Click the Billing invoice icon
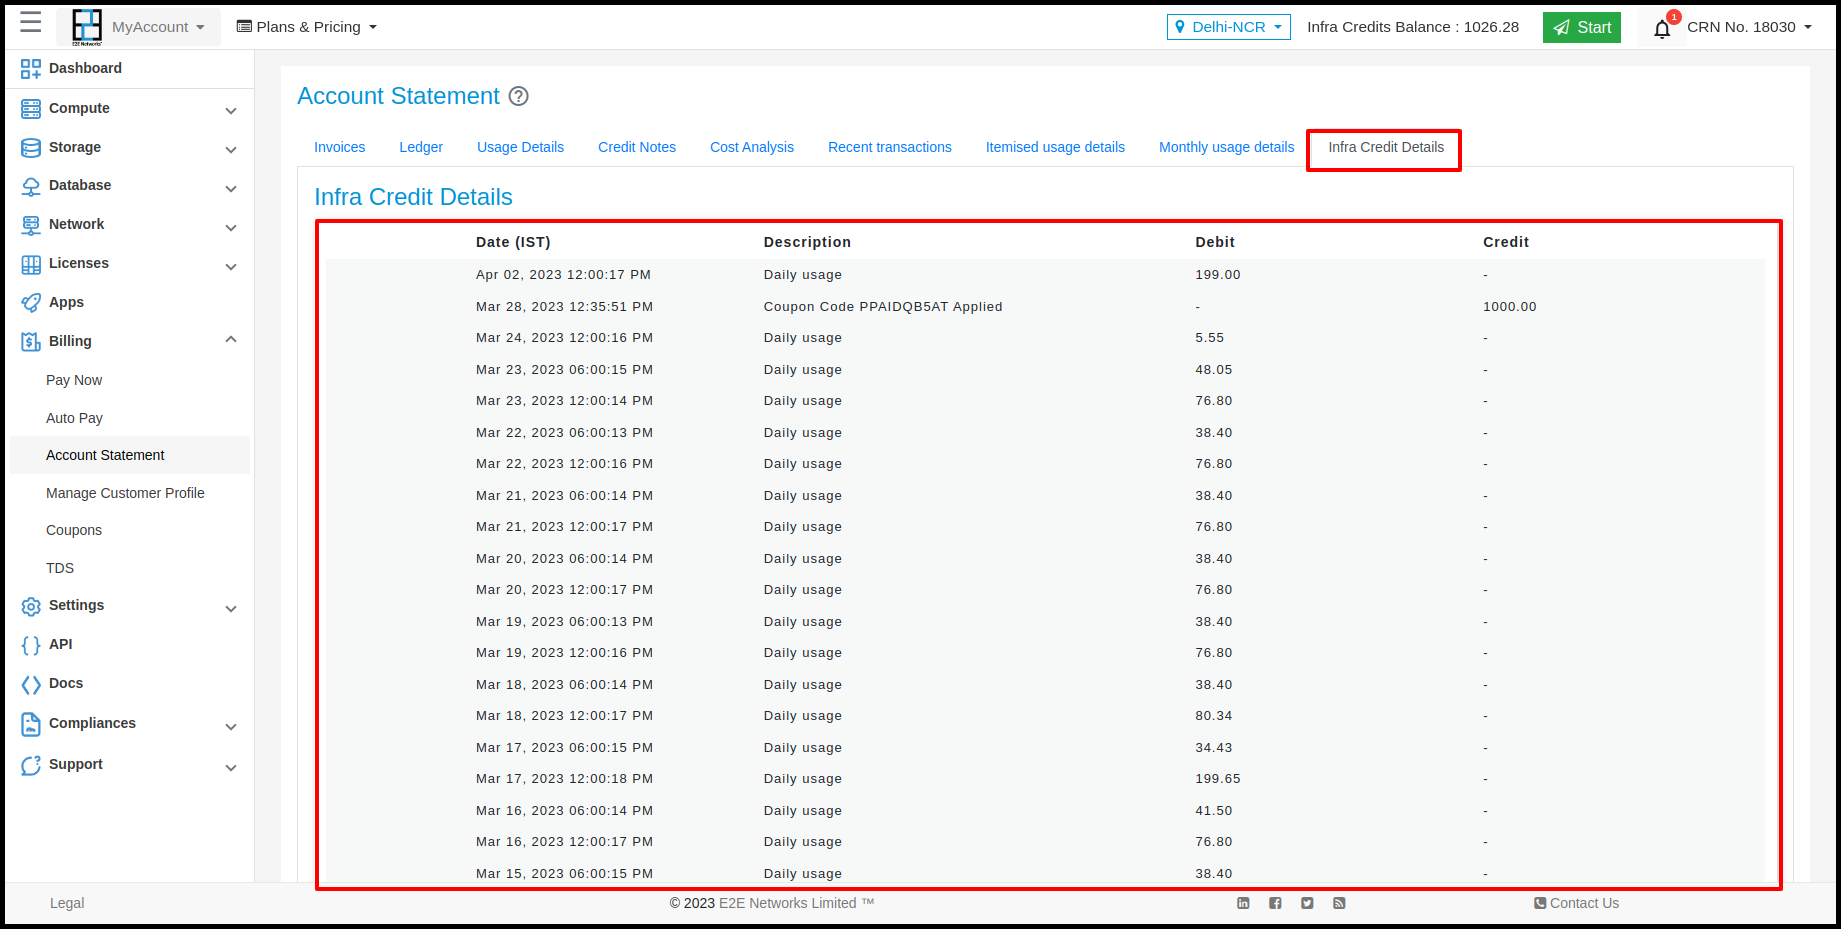 (31, 342)
